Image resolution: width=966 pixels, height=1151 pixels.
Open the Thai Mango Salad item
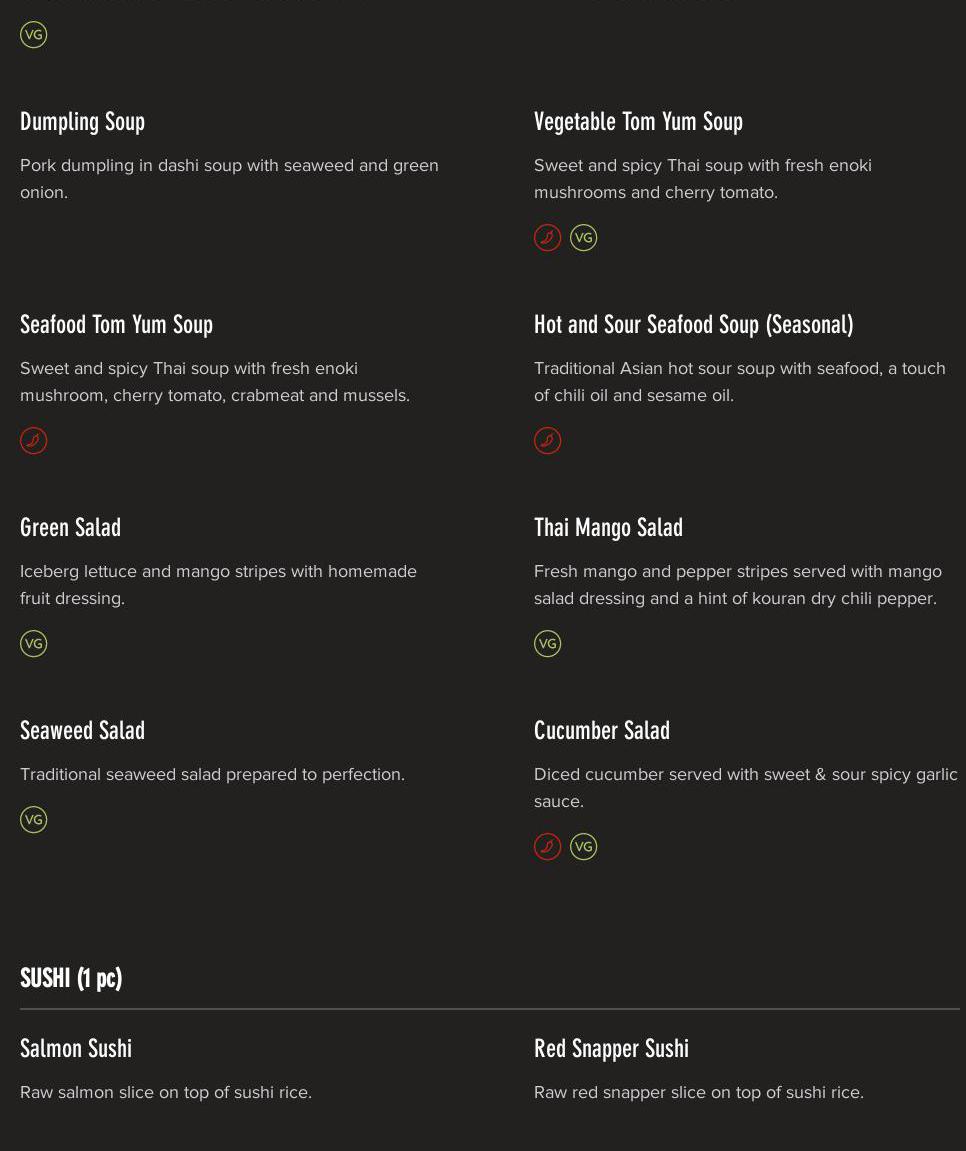click(608, 528)
